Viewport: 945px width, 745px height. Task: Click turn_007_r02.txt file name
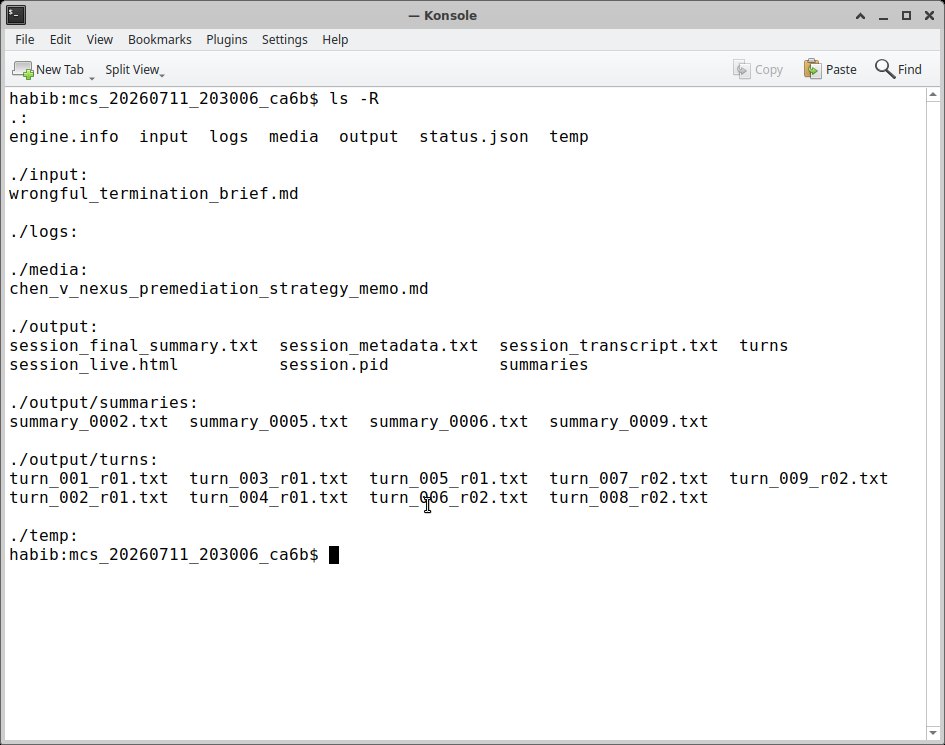tap(629, 479)
